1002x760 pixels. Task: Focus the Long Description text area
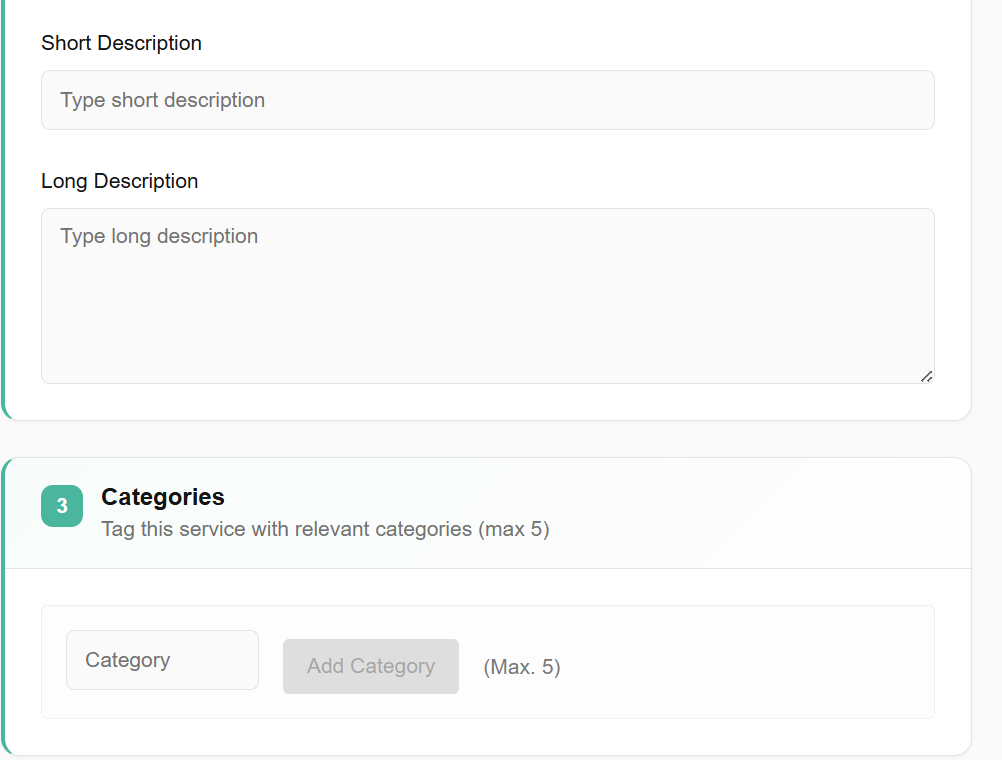click(x=487, y=295)
